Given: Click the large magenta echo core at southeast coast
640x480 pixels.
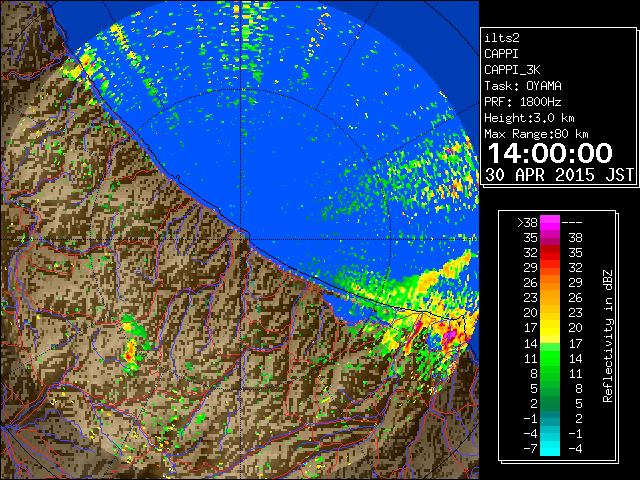Looking at the screenshot, I should tap(449, 336).
